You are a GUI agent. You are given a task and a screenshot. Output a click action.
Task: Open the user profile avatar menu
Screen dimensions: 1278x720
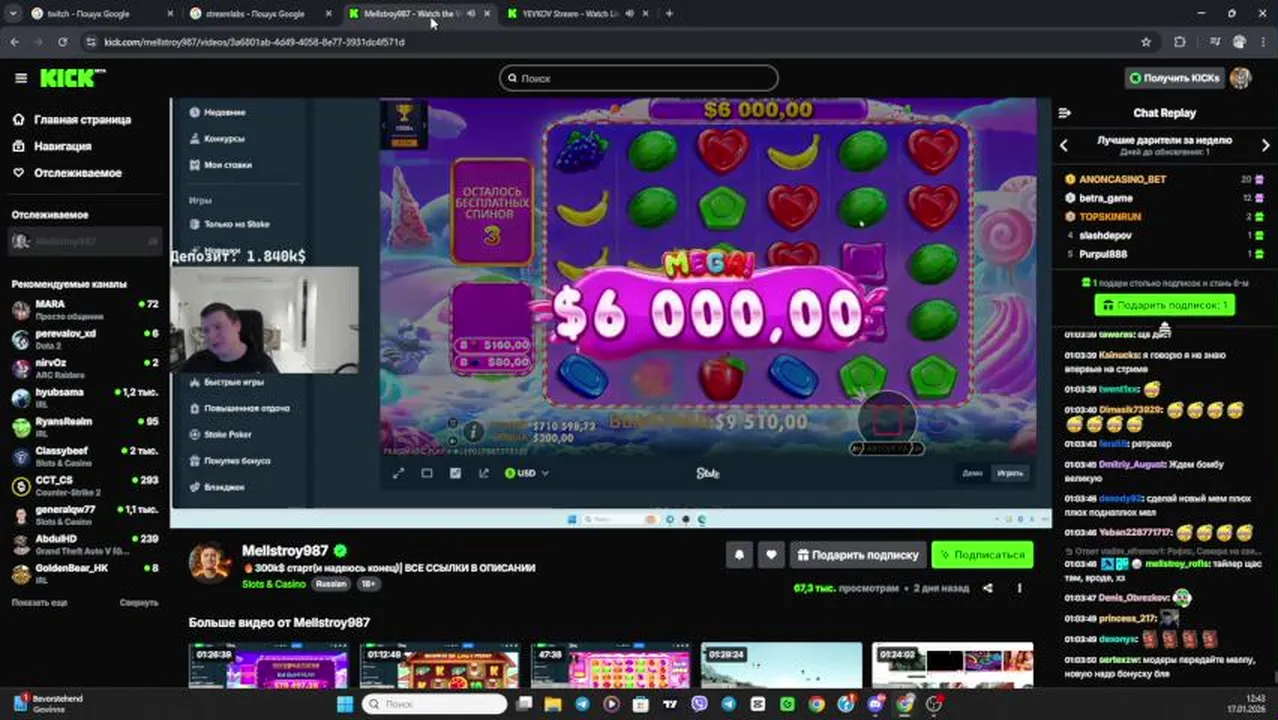point(1241,78)
